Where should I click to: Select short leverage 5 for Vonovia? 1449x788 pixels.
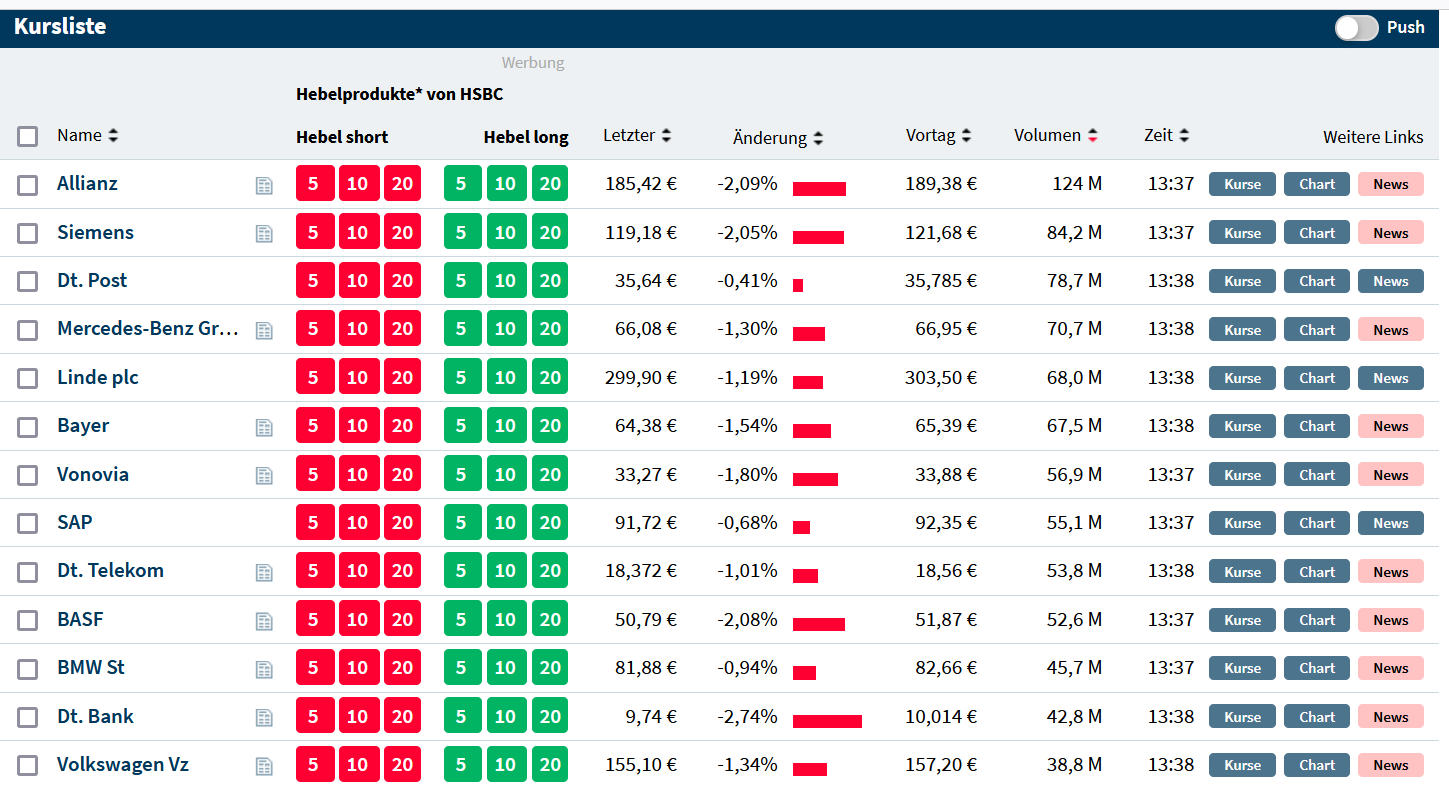point(314,474)
